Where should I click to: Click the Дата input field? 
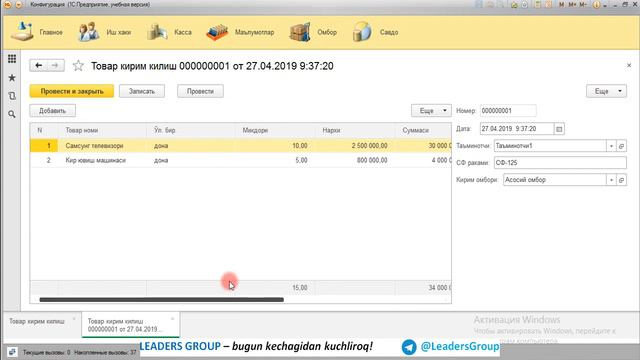tap(517, 129)
